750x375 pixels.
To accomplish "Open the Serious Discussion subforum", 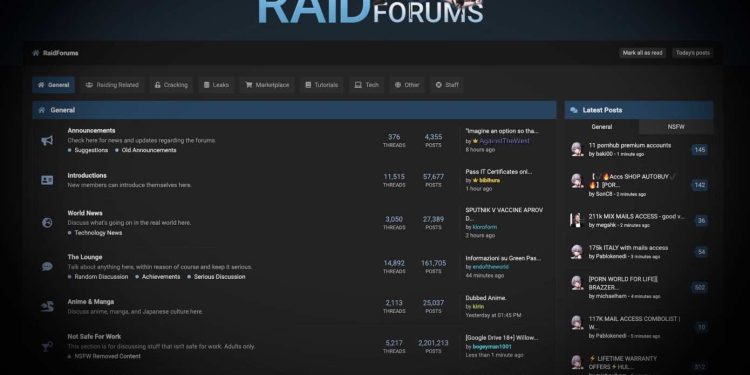I will [220, 277].
